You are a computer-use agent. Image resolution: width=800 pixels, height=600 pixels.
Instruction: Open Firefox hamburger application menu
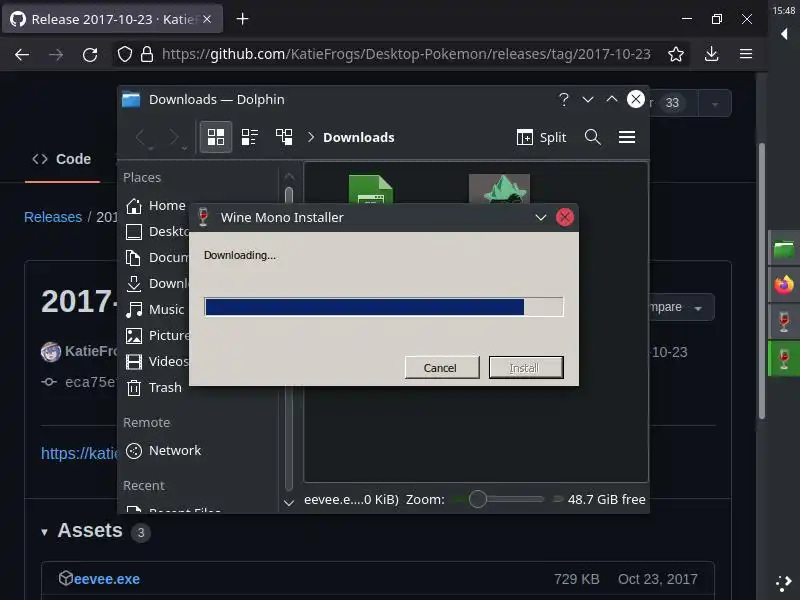[746, 54]
